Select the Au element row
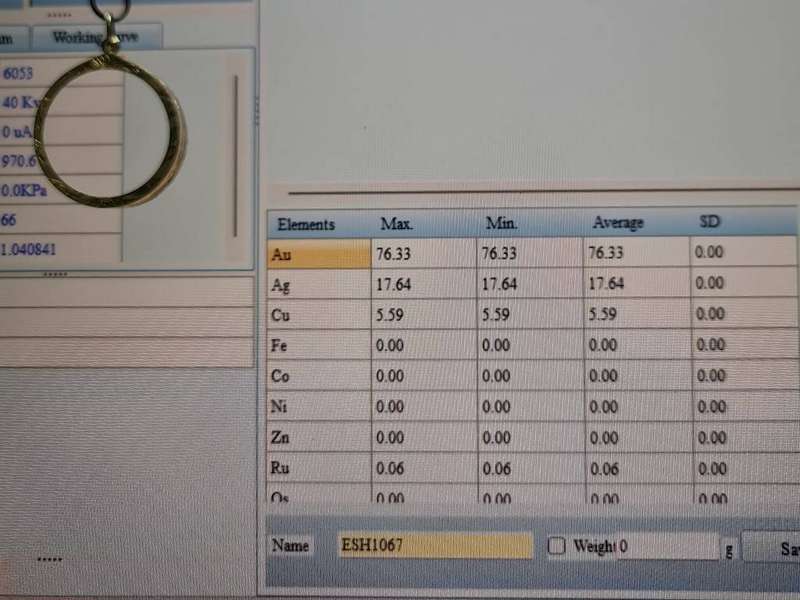Viewport: 800px width, 600px height. [318, 255]
